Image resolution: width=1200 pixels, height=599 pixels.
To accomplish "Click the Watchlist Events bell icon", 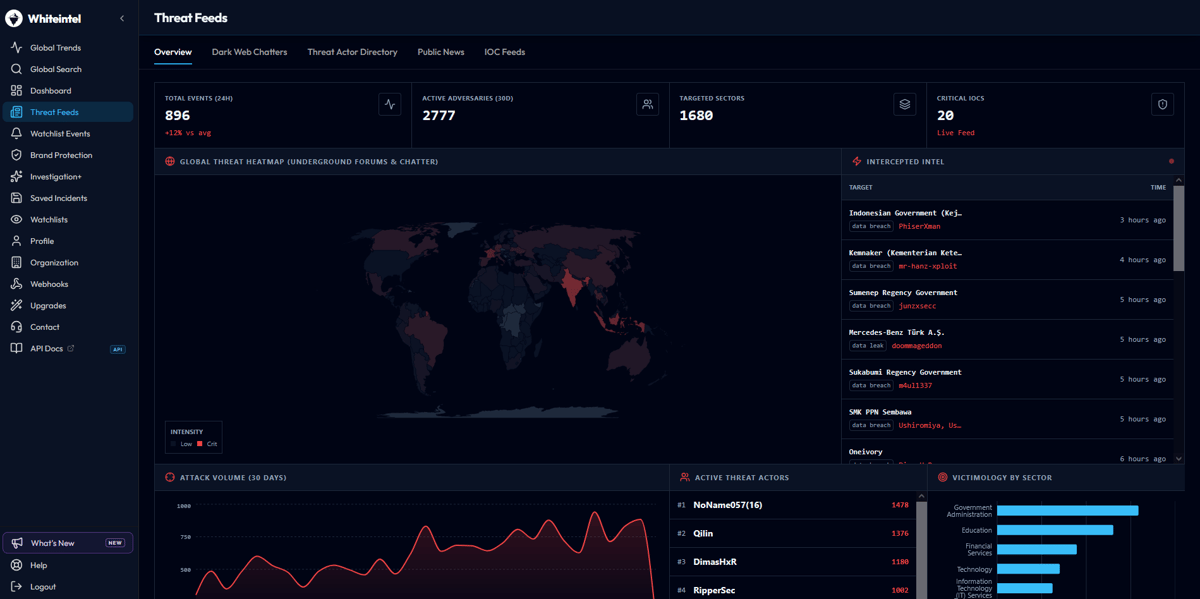I will (x=16, y=134).
